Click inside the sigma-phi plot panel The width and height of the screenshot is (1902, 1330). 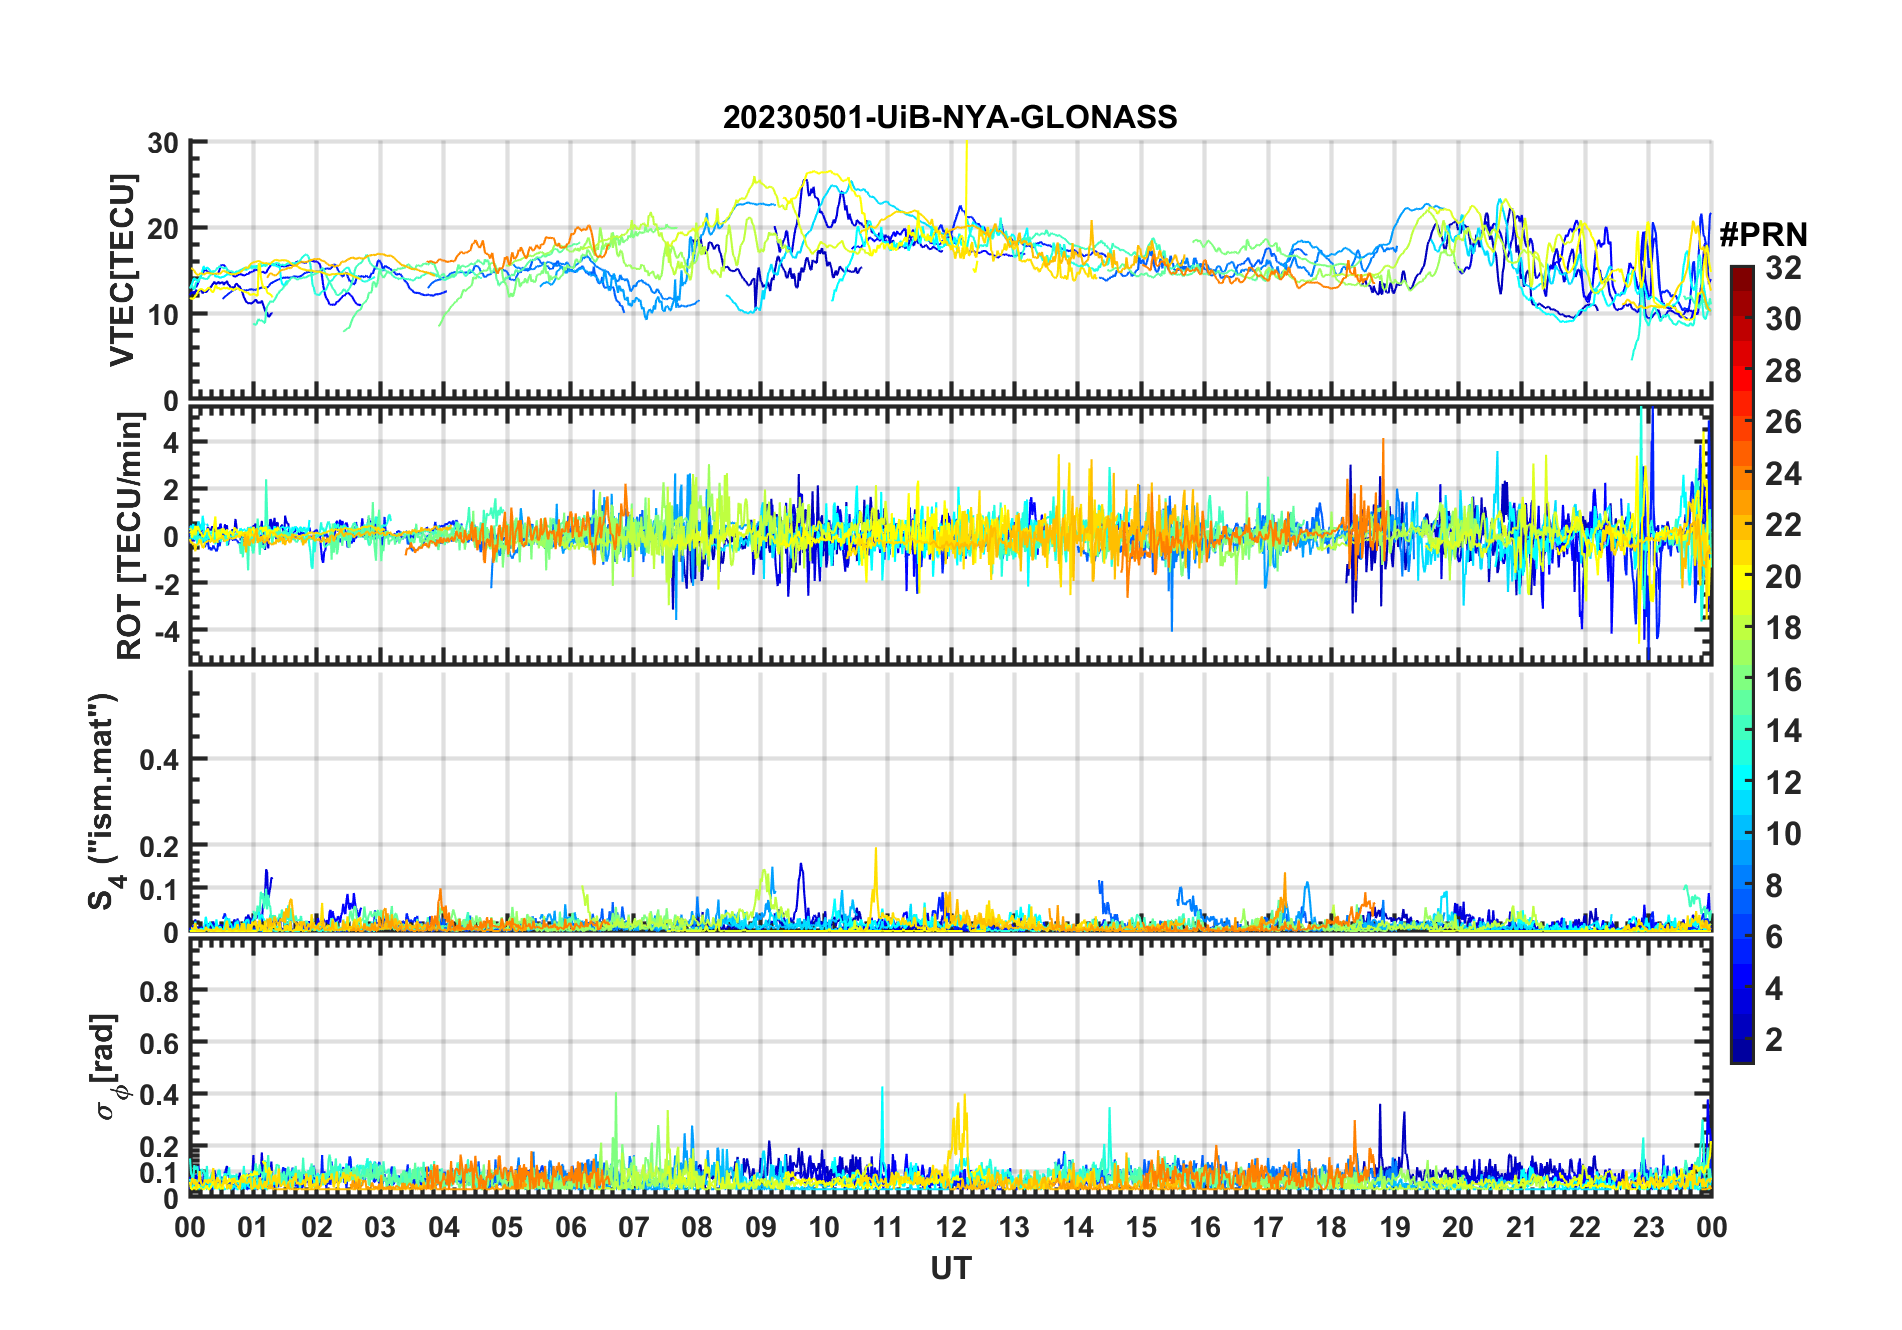tap(951, 1067)
